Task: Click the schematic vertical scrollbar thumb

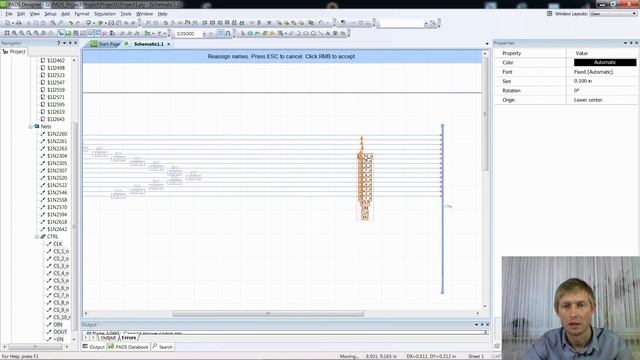Action: point(485,114)
